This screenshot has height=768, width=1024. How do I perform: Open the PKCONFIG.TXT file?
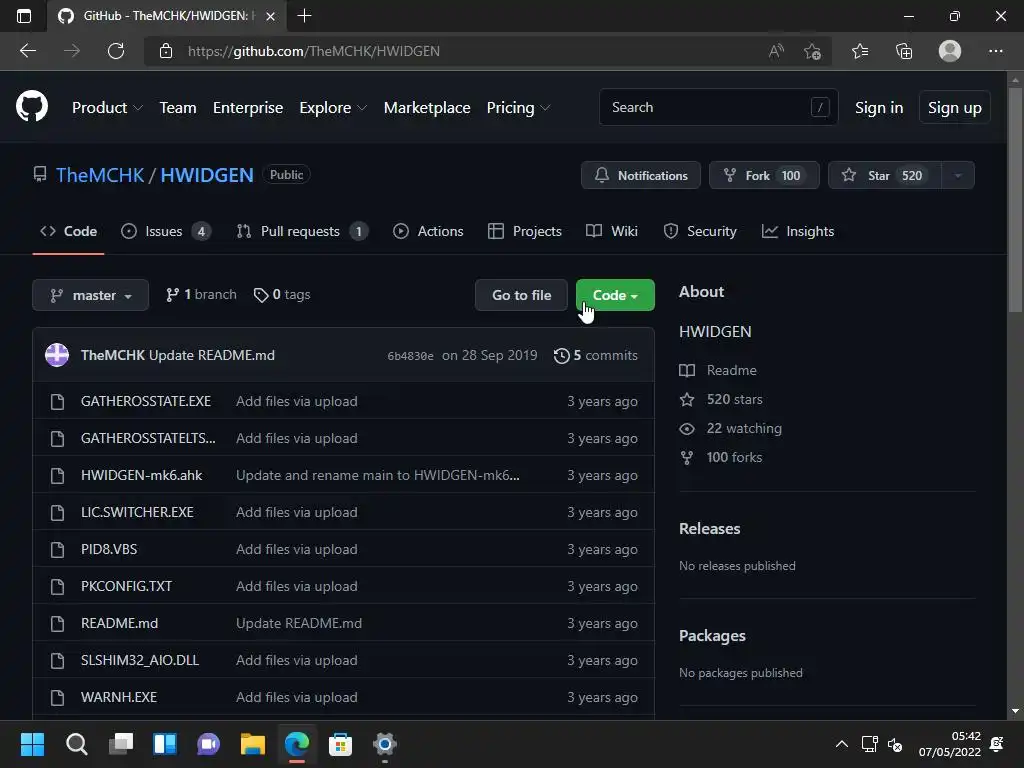click(127, 586)
